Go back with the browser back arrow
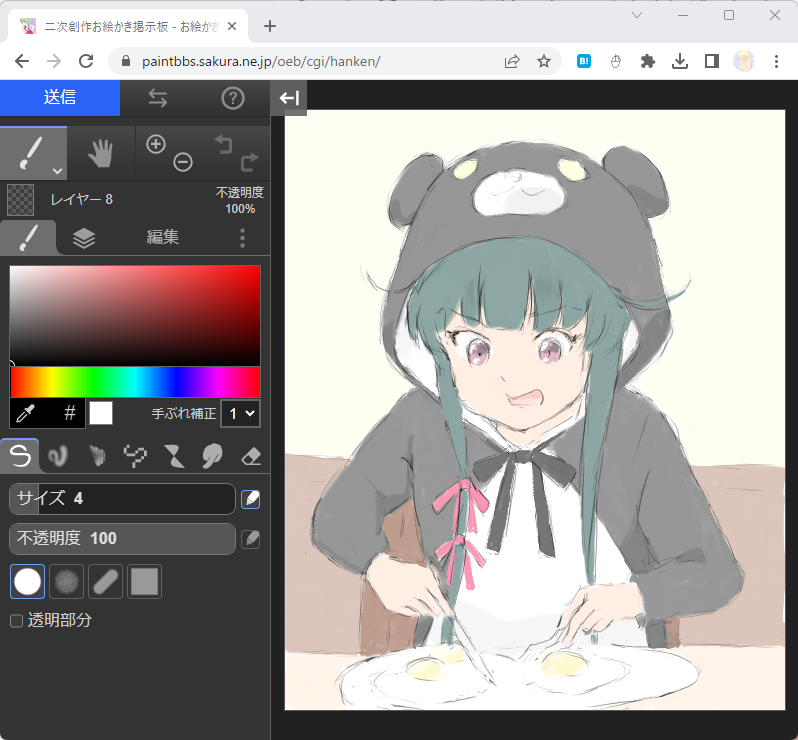 [22, 62]
